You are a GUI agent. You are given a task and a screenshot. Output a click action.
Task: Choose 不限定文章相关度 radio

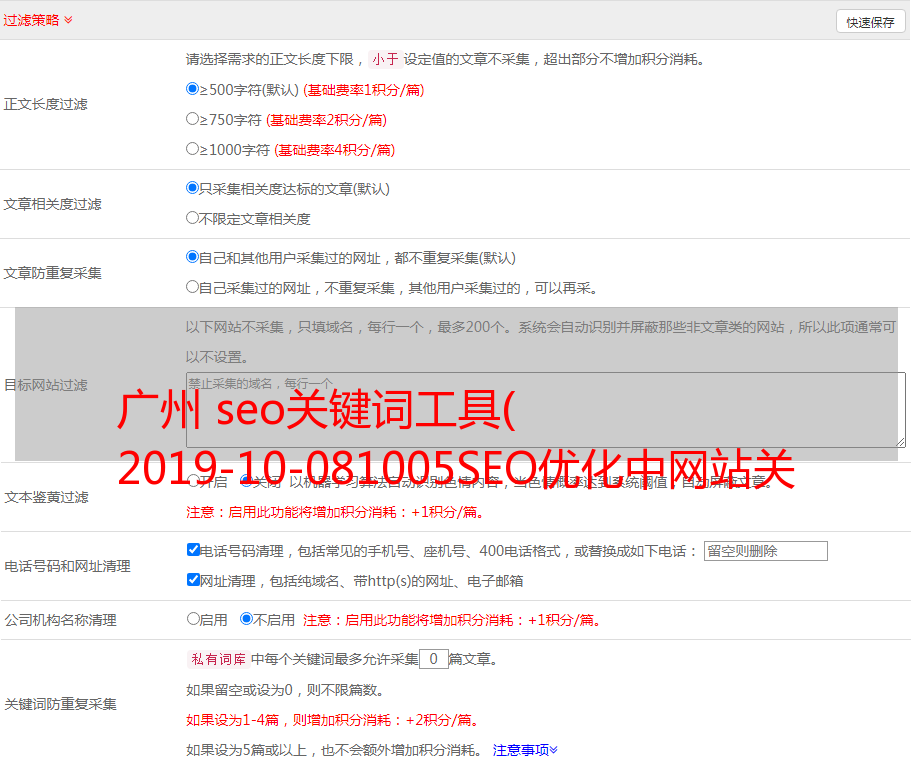[x=192, y=218]
